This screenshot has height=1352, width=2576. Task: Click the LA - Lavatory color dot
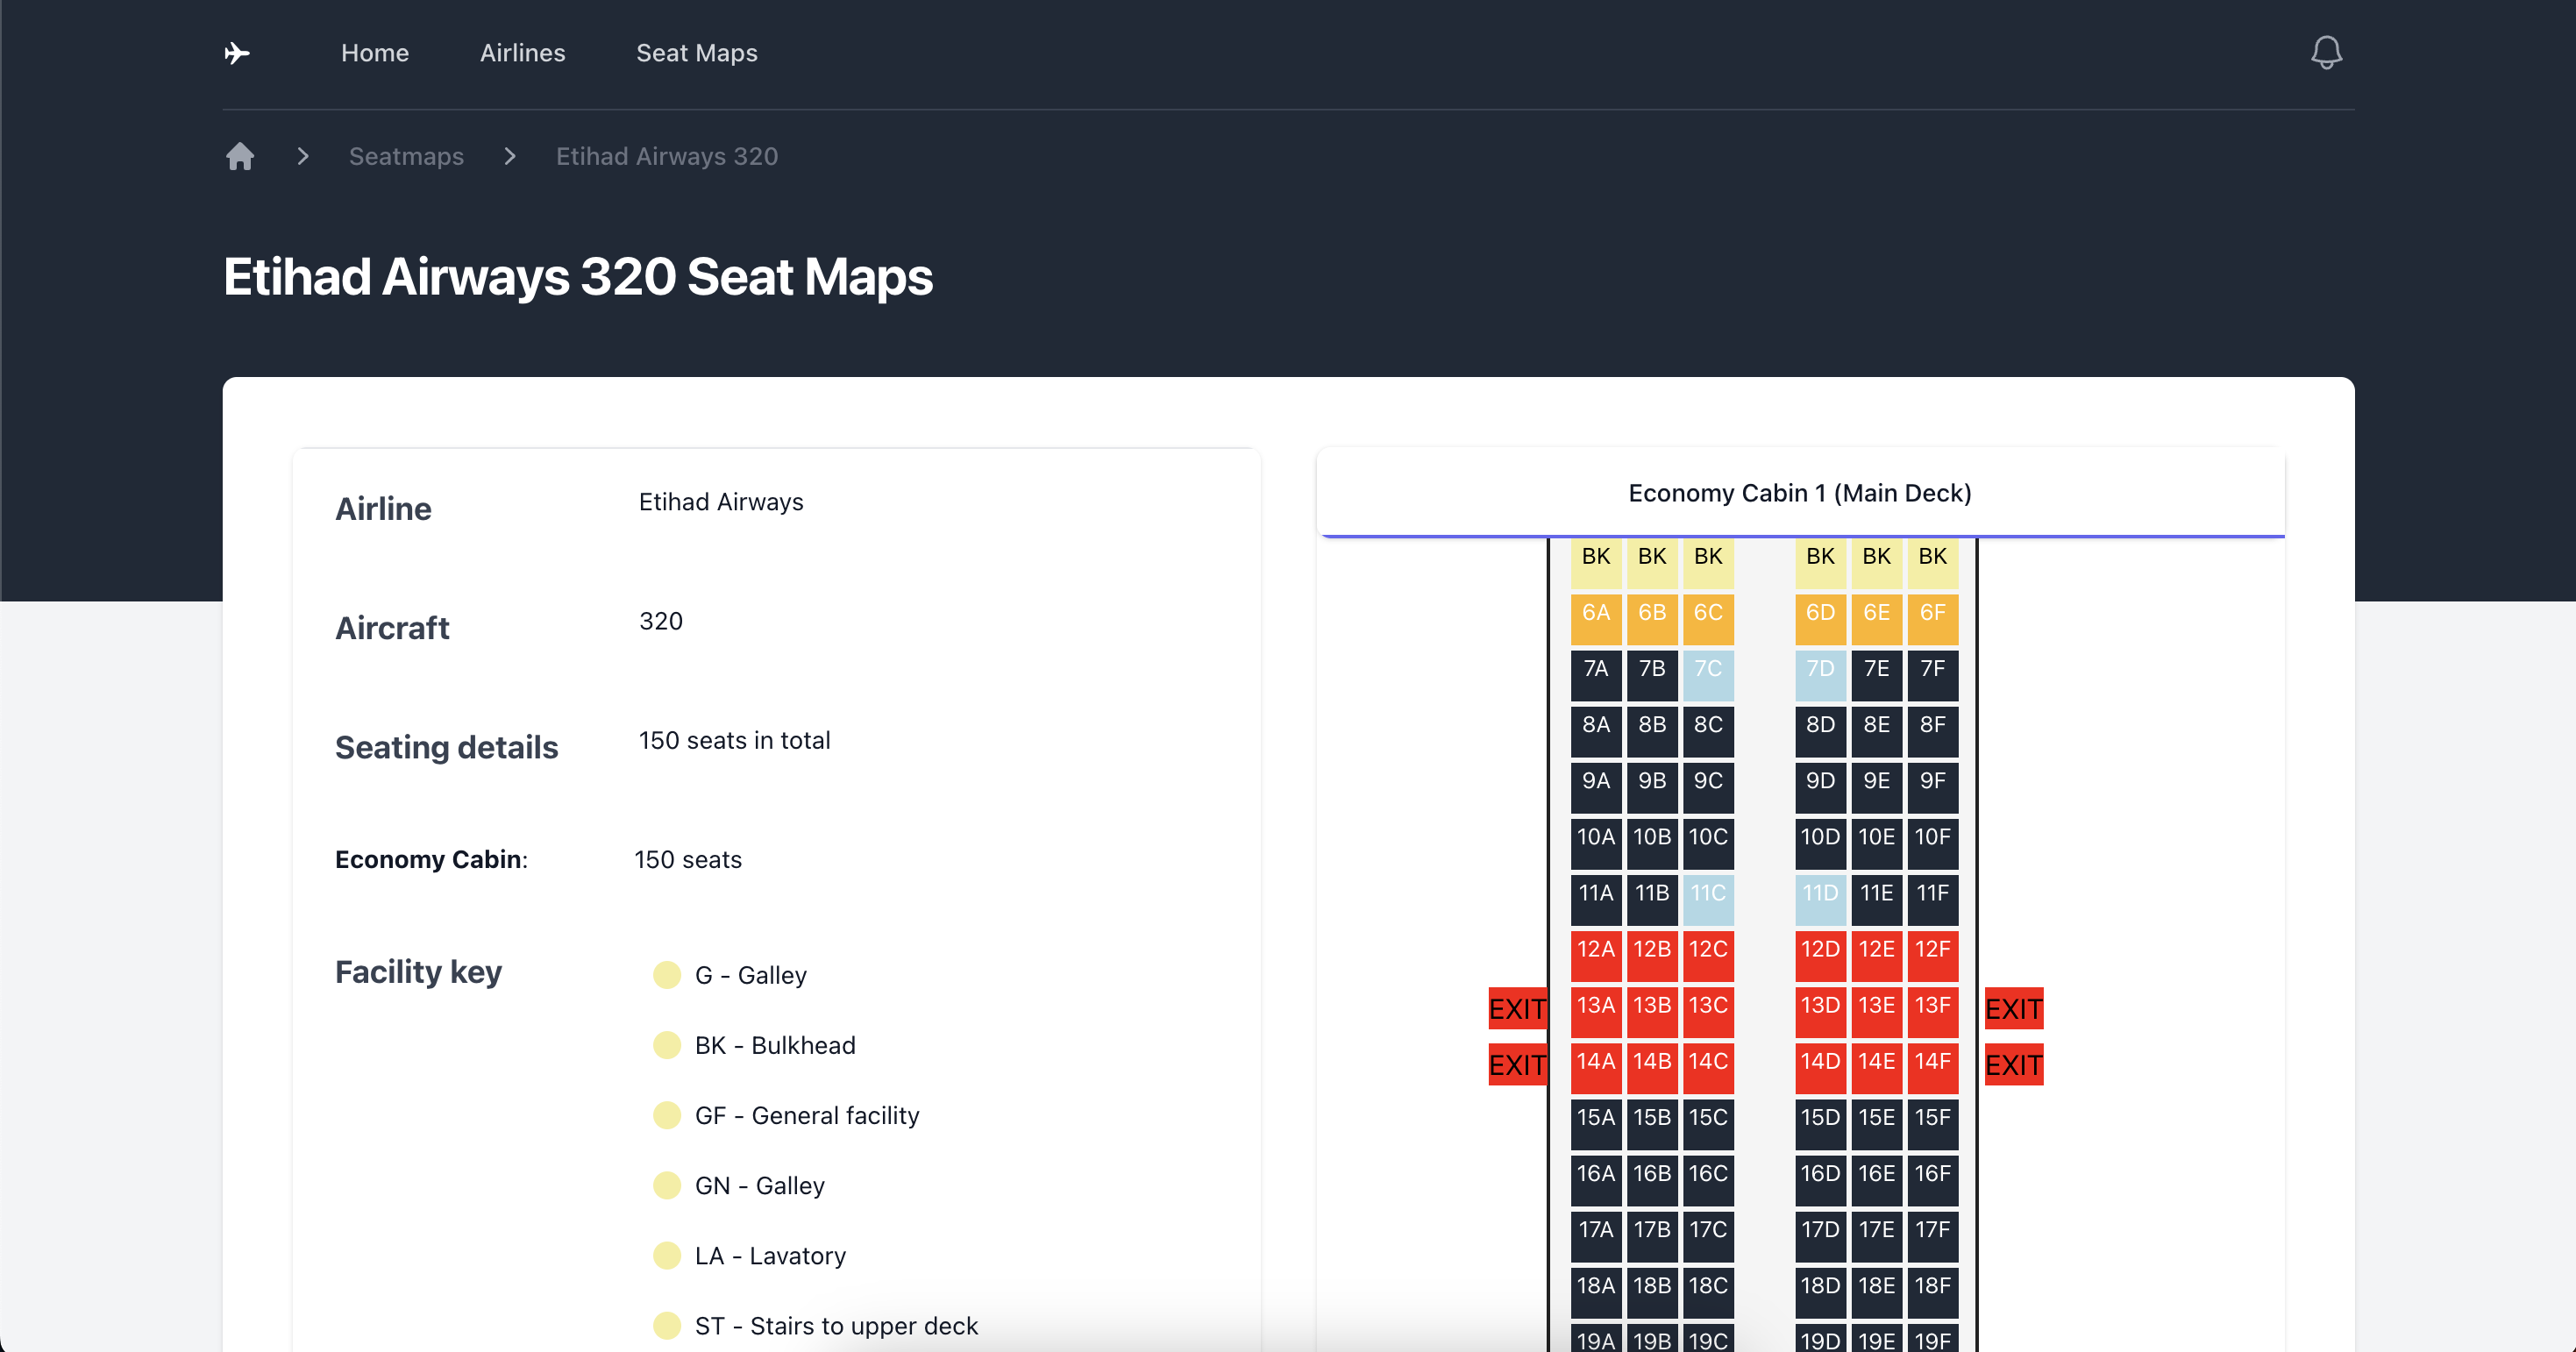pos(667,1255)
